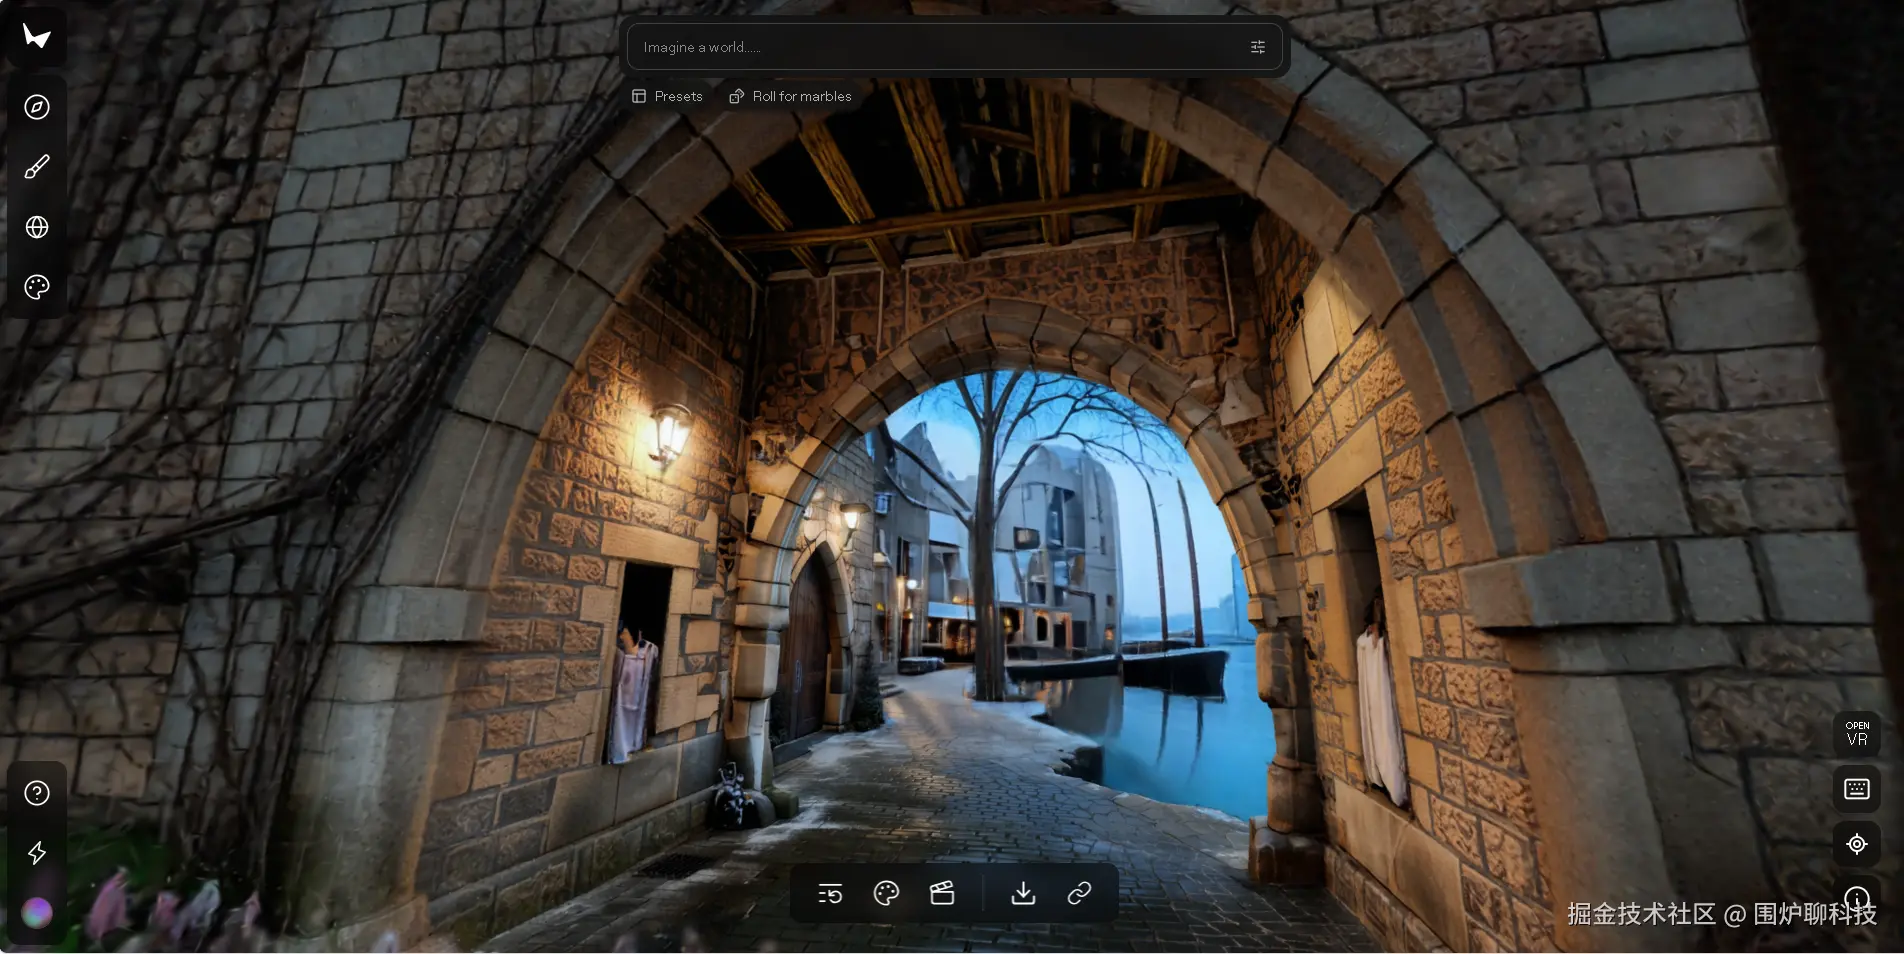Click the lightning bolt icon
This screenshot has height=954, width=1904.
coord(37,853)
